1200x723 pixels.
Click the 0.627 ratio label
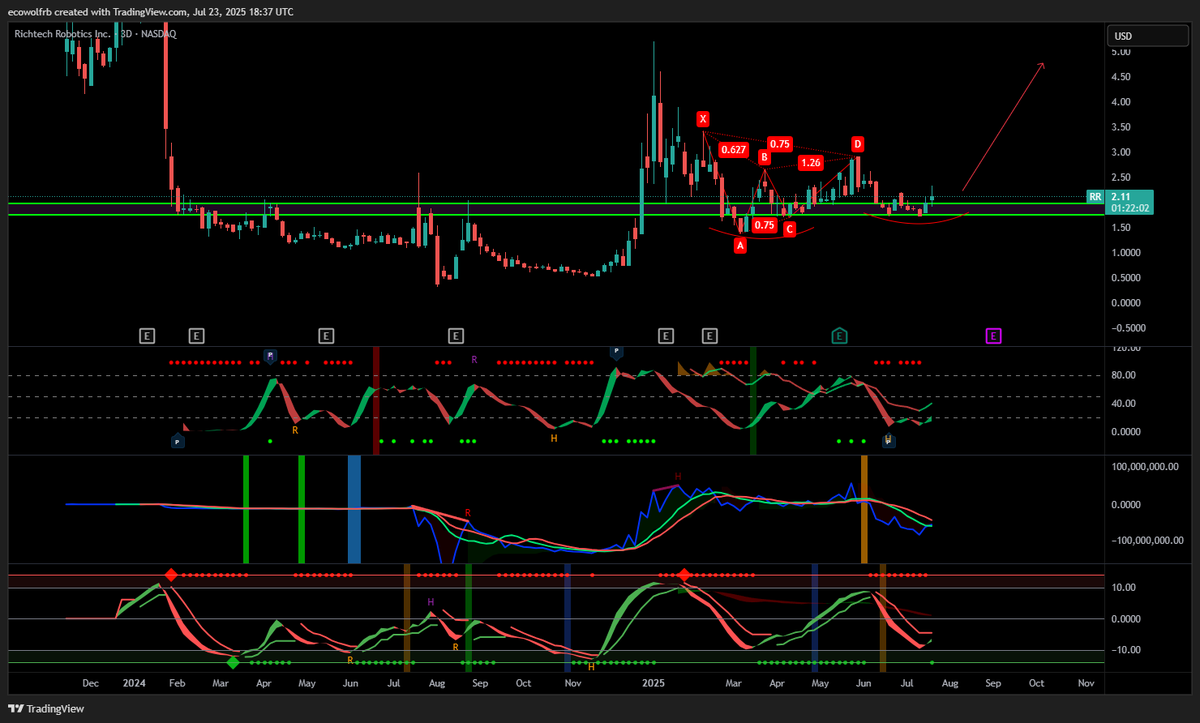pyautogui.click(x=734, y=150)
